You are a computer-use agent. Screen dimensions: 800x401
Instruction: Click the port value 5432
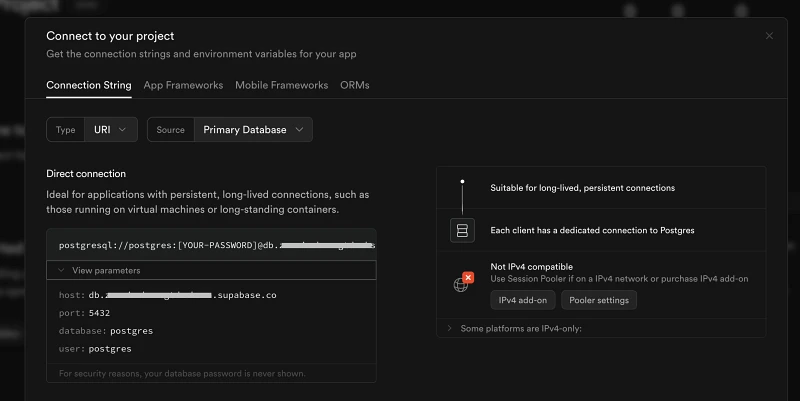click(99, 313)
